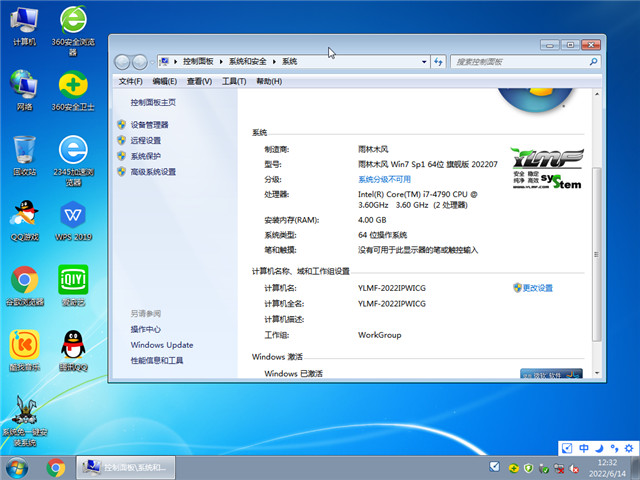Click the scrollbar down arrow
The height and width of the screenshot is (480, 640).
click(x=597, y=373)
